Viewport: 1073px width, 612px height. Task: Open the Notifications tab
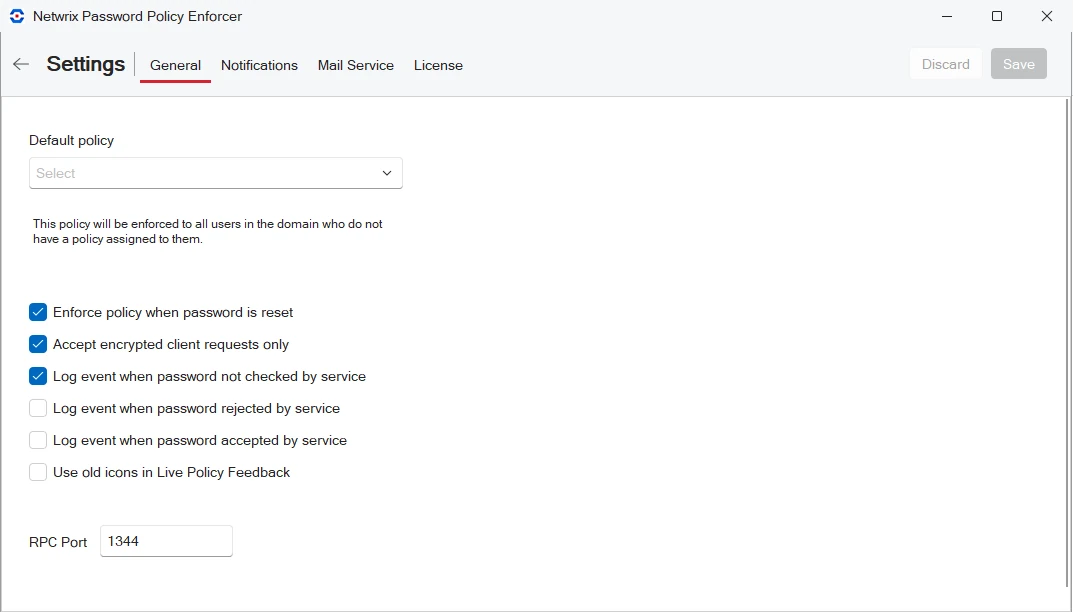259,65
